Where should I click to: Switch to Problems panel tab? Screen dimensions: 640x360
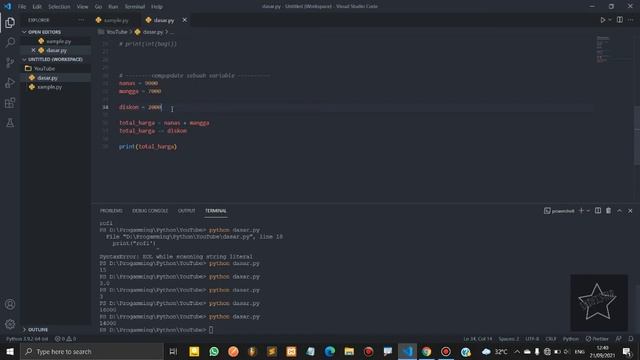point(111,211)
